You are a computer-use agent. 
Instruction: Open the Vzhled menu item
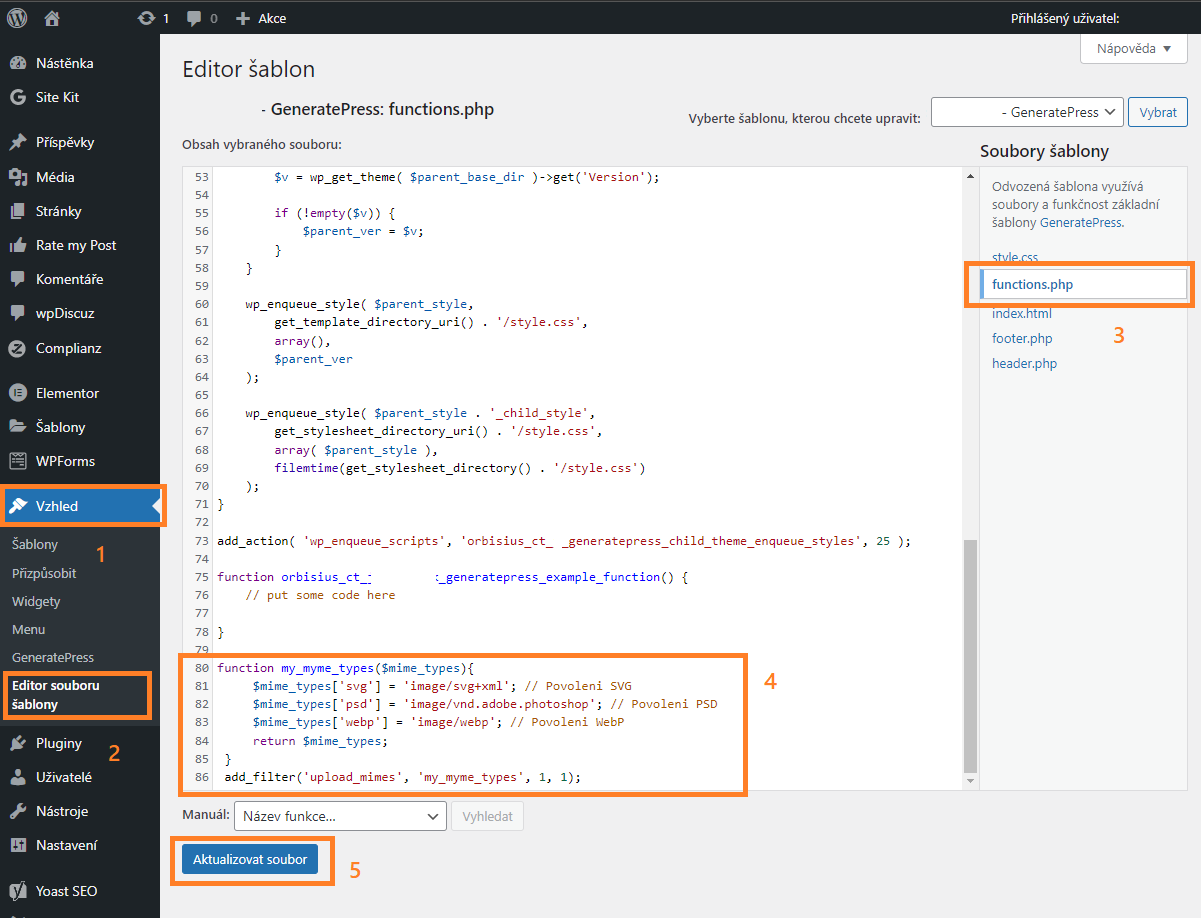pyautogui.click(x=80, y=506)
